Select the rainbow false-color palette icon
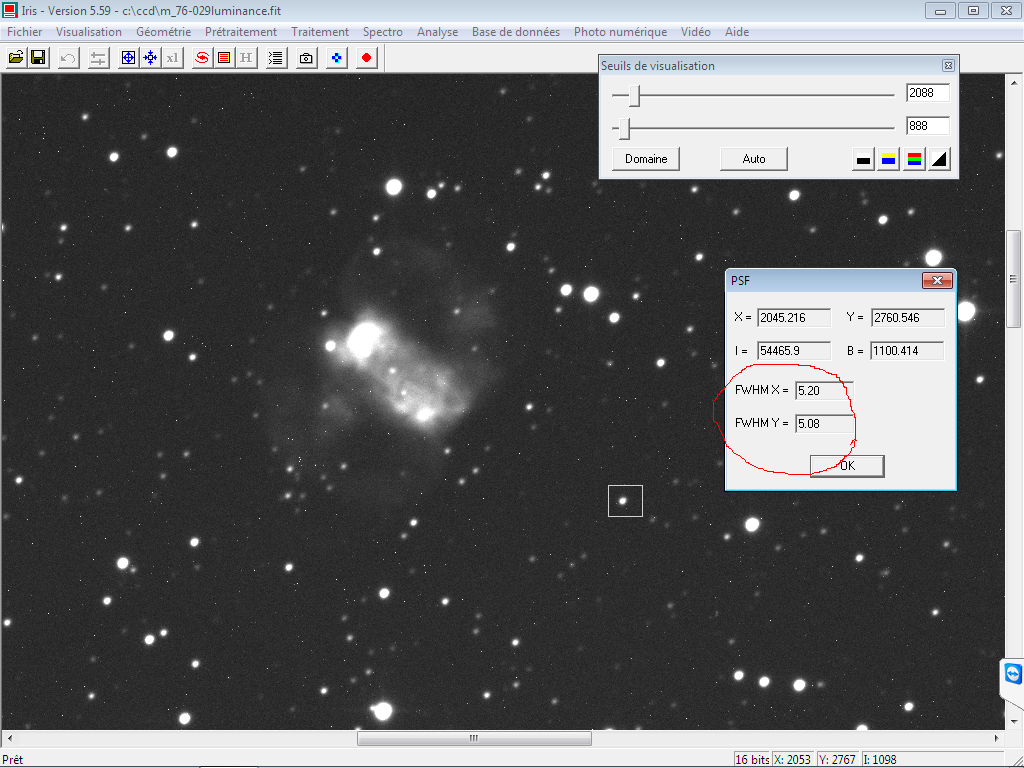The image size is (1024, 768). click(914, 159)
